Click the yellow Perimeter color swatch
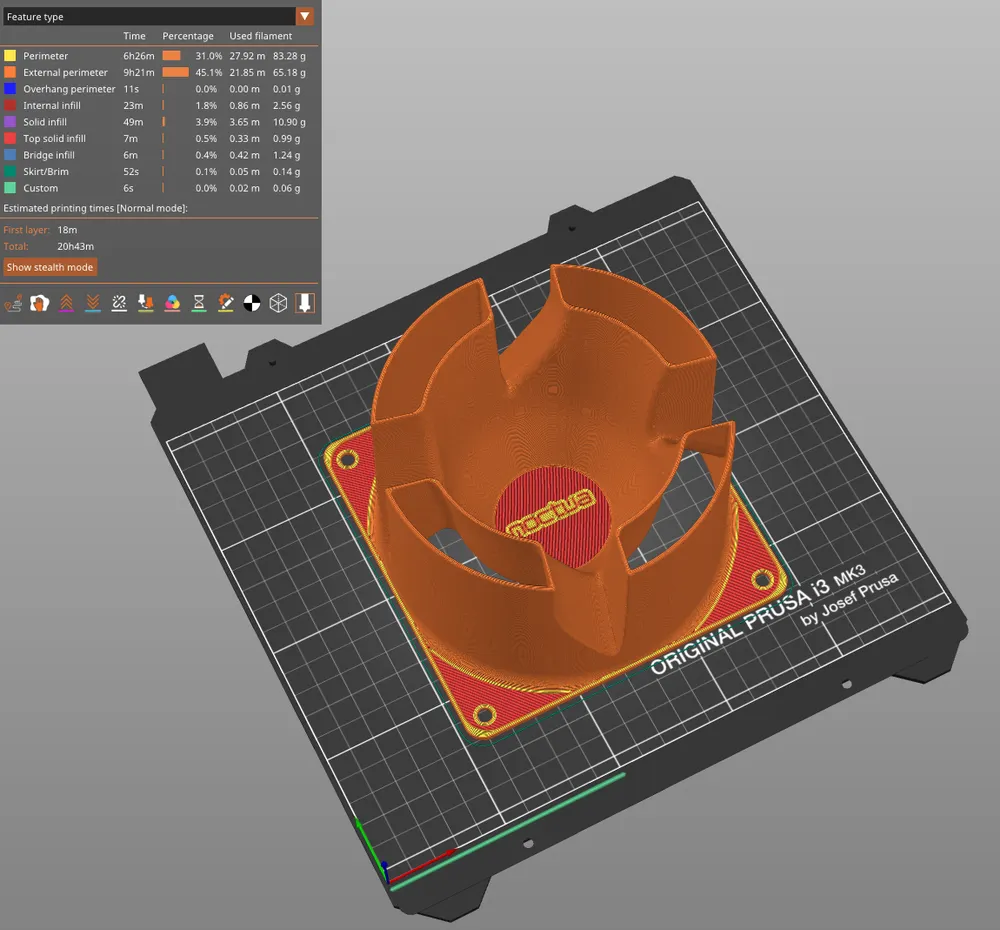This screenshot has width=1000, height=930. [x=10, y=56]
